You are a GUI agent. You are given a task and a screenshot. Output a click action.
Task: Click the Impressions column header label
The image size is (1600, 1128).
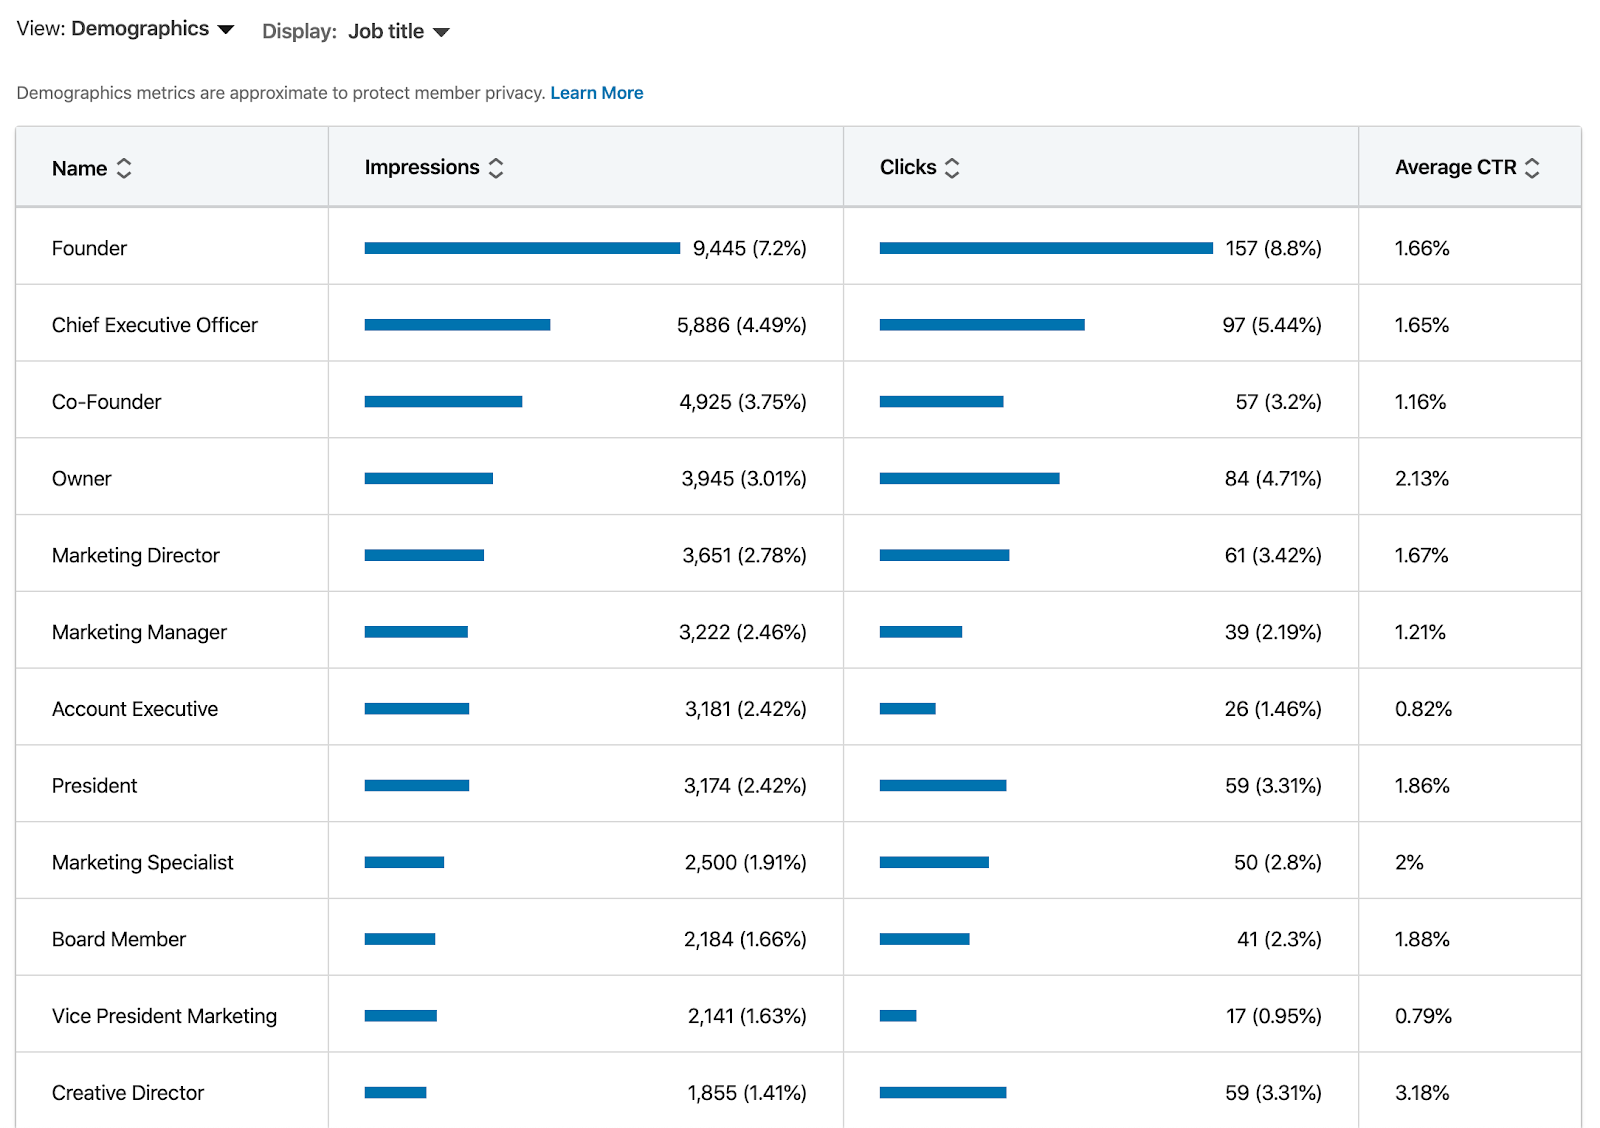(422, 167)
